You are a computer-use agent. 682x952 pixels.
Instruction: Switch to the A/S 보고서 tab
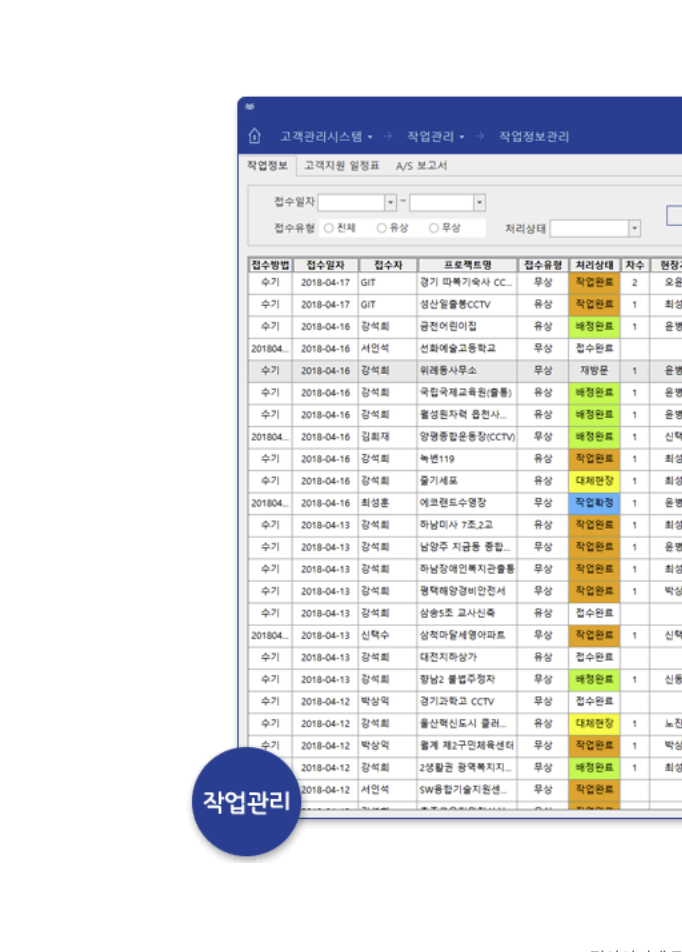tap(421, 165)
